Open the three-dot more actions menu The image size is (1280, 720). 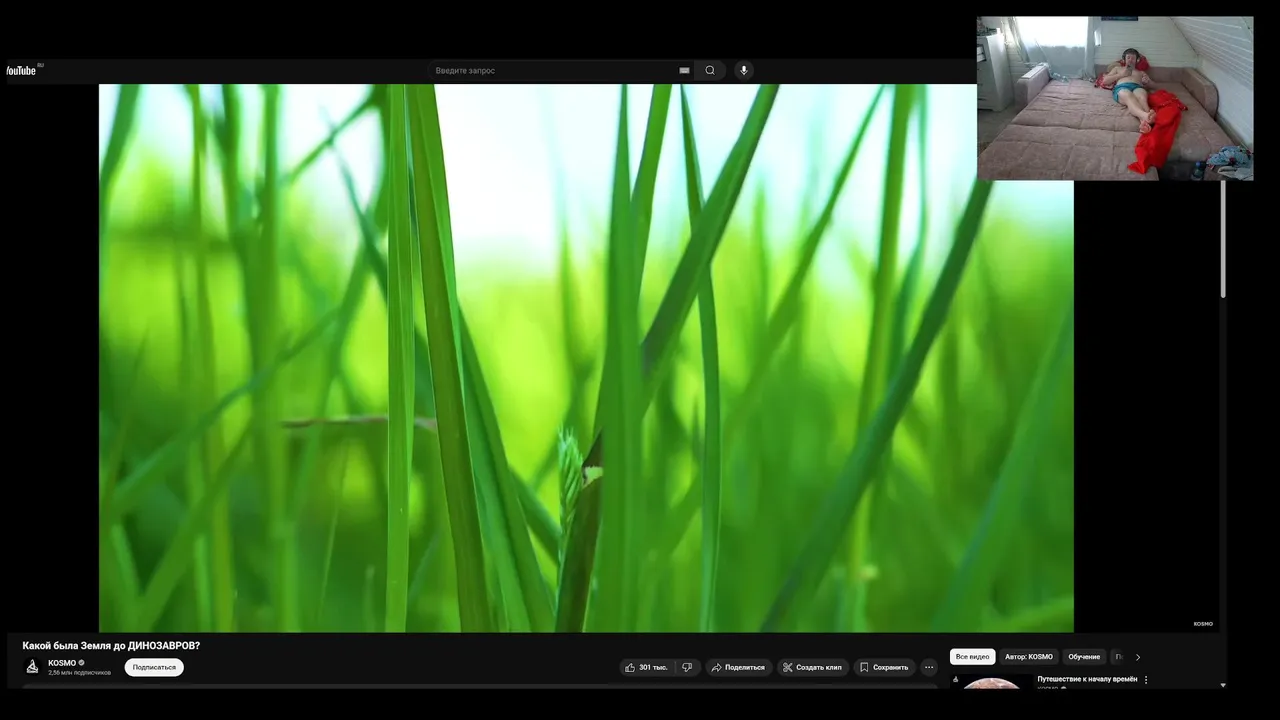tap(929, 667)
